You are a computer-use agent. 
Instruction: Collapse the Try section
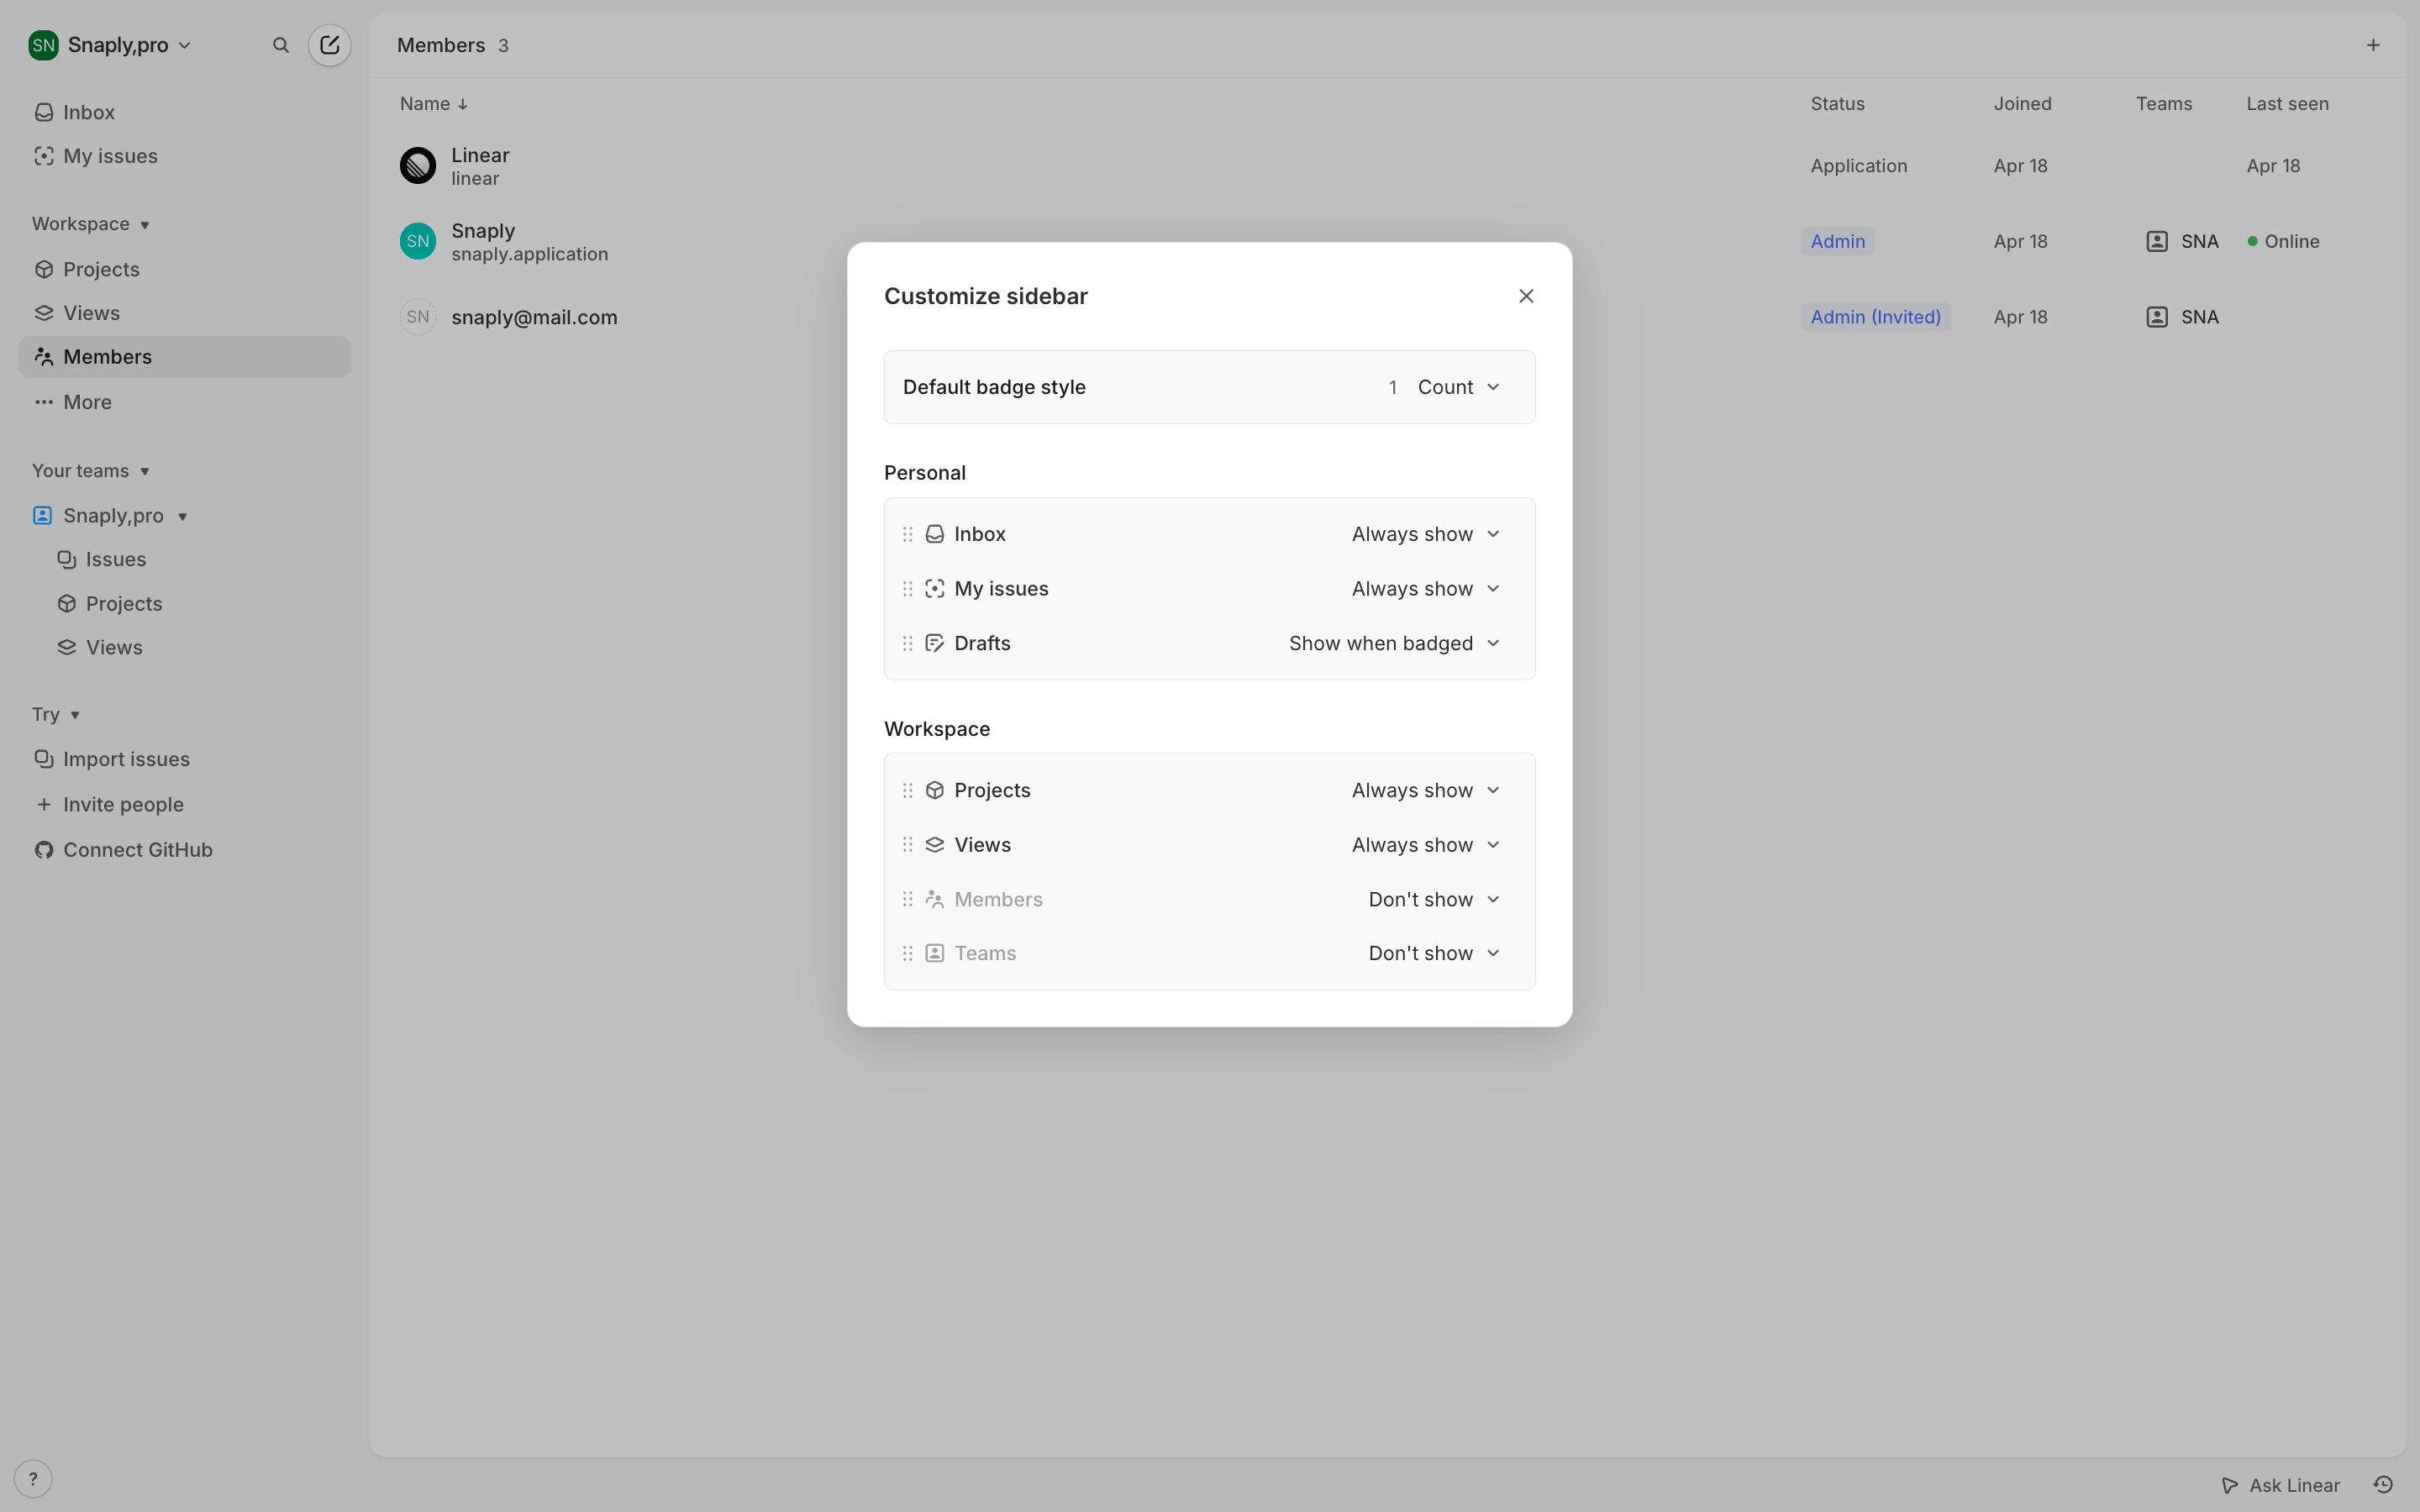click(x=56, y=715)
